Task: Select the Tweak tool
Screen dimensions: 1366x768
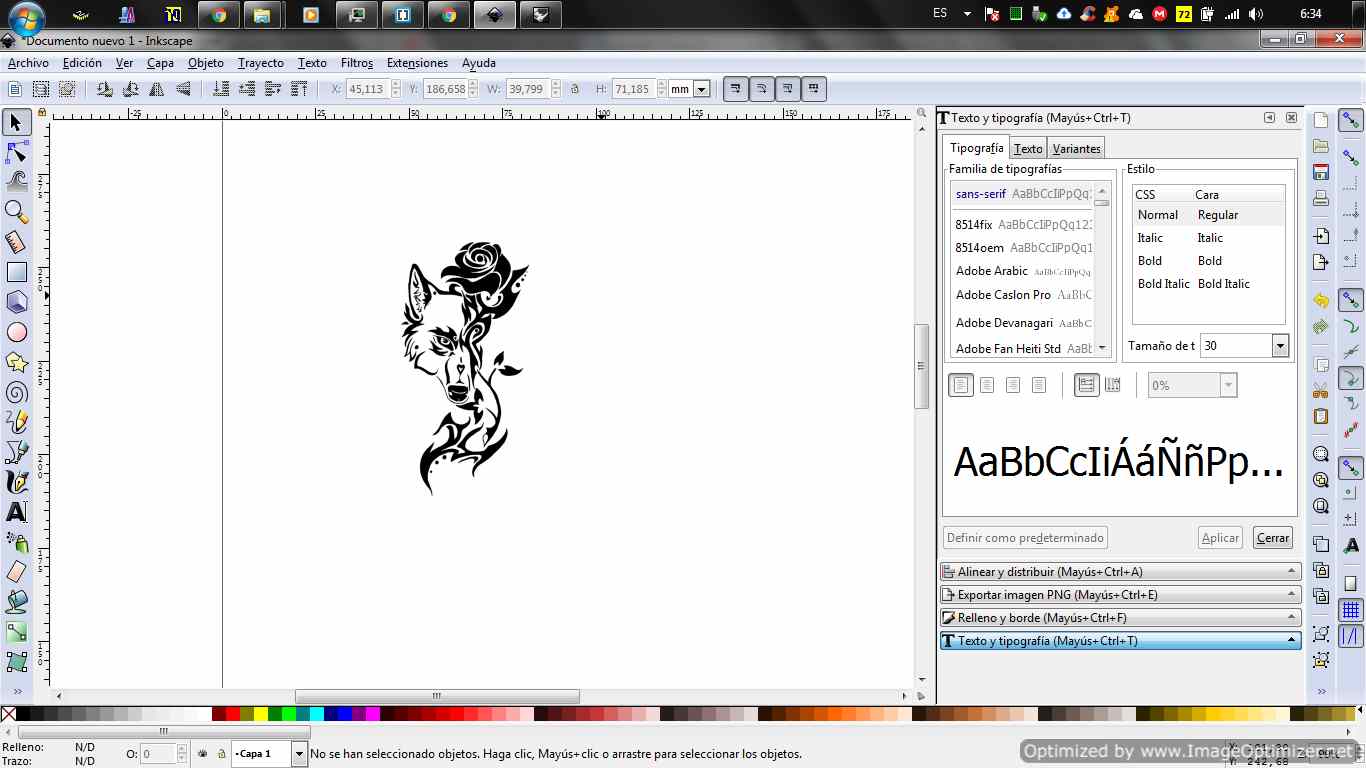Action: pos(16,182)
